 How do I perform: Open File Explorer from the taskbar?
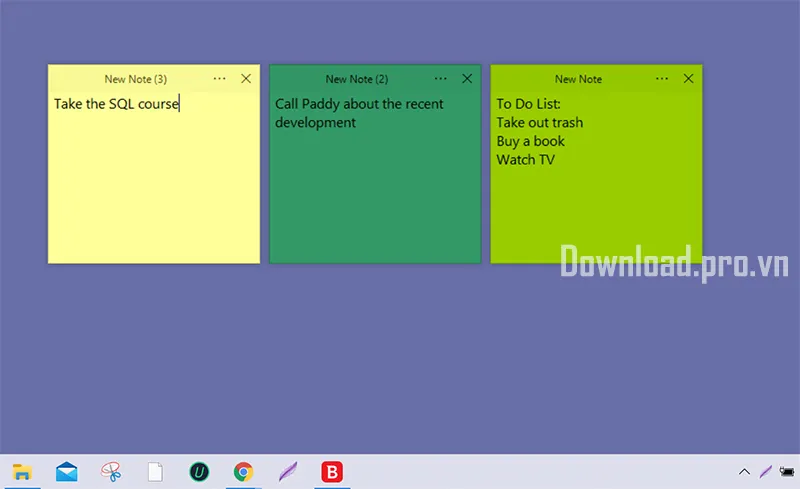(x=22, y=472)
